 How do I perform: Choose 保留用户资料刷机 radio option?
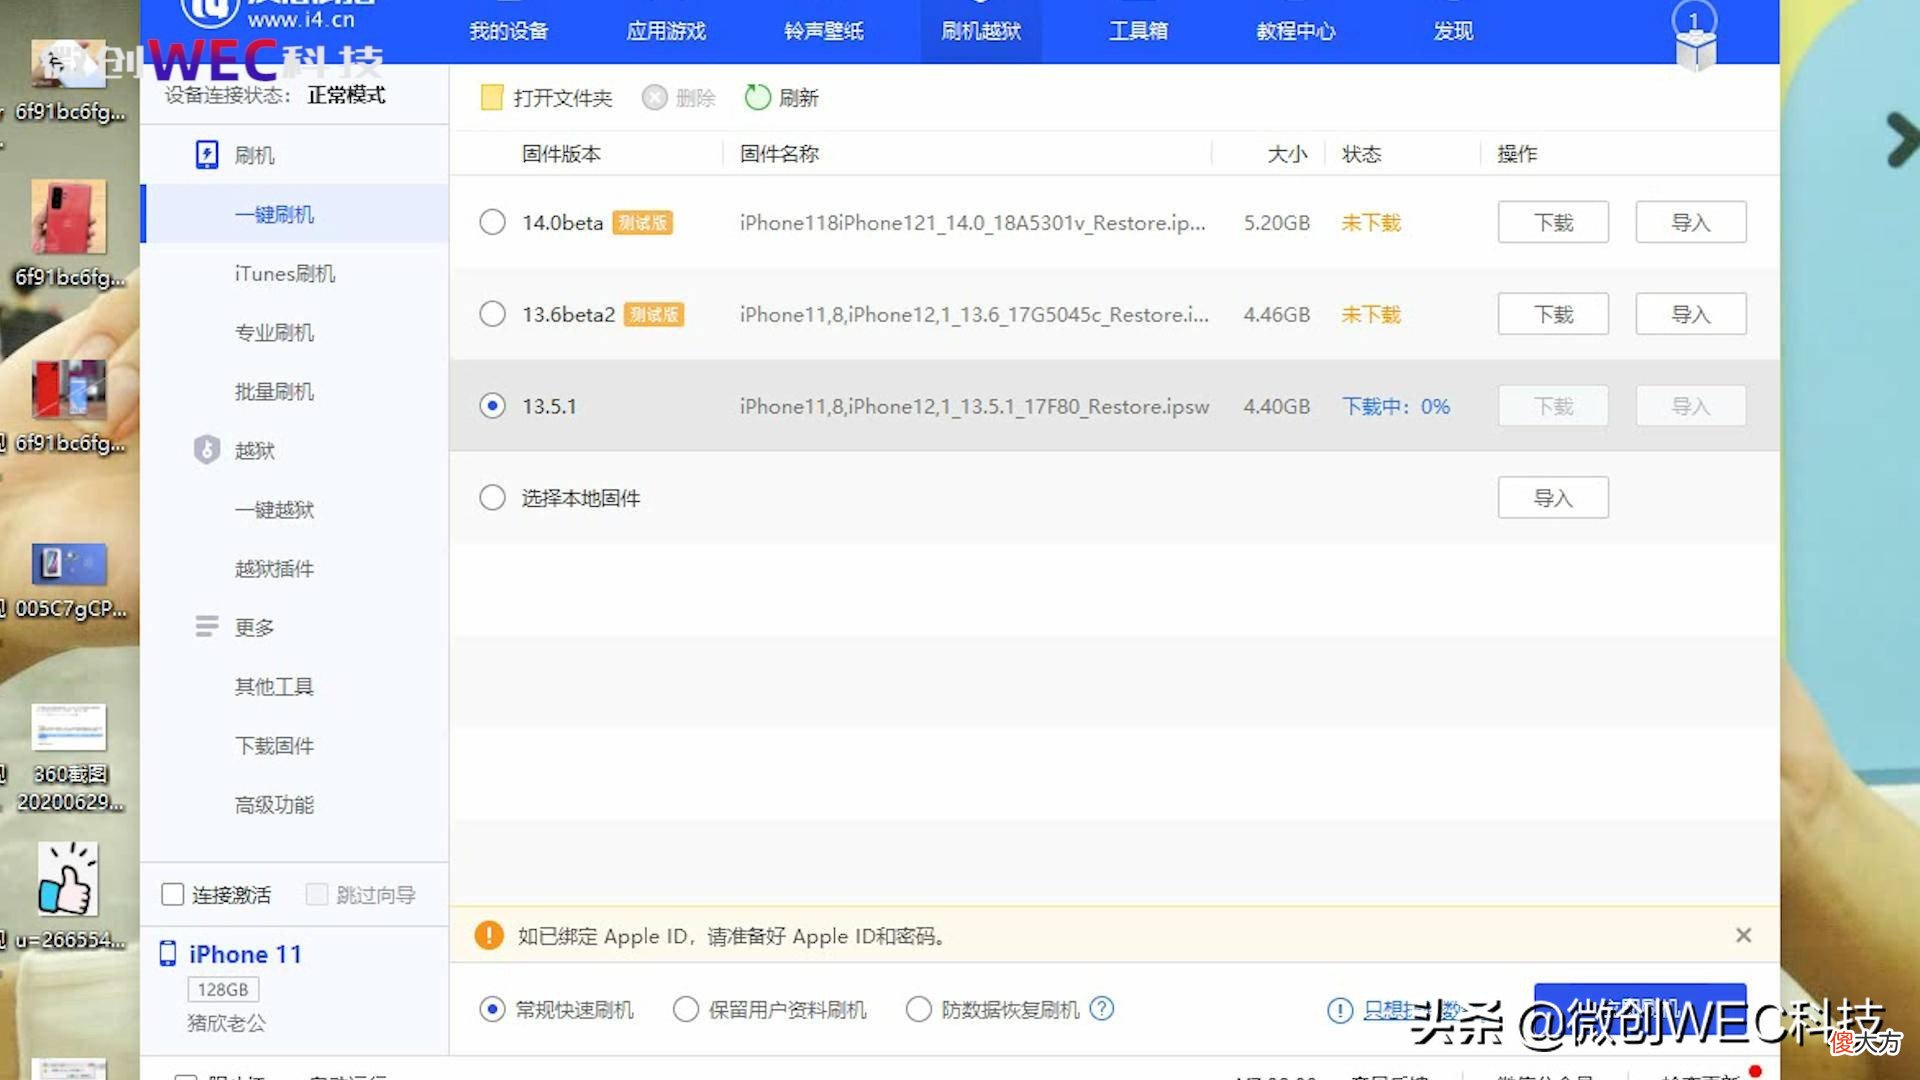click(x=685, y=1009)
